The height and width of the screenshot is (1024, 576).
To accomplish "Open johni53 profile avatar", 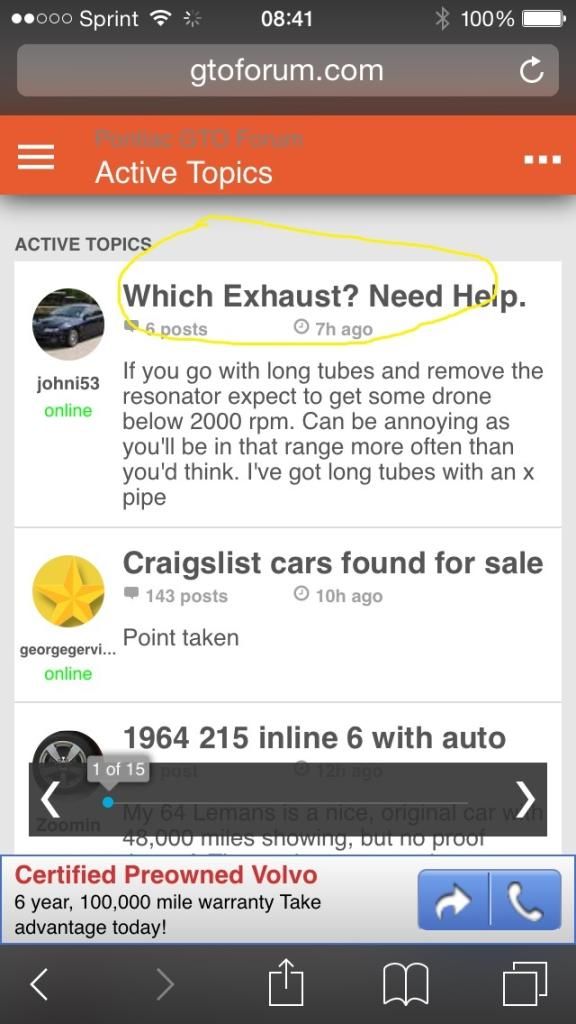I will [68, 325].
